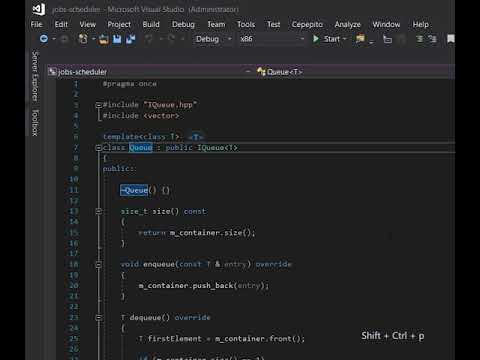The height and width of the screenshot is (360, 480).
Task: Open the Cepepito menu
Action: 307,24
